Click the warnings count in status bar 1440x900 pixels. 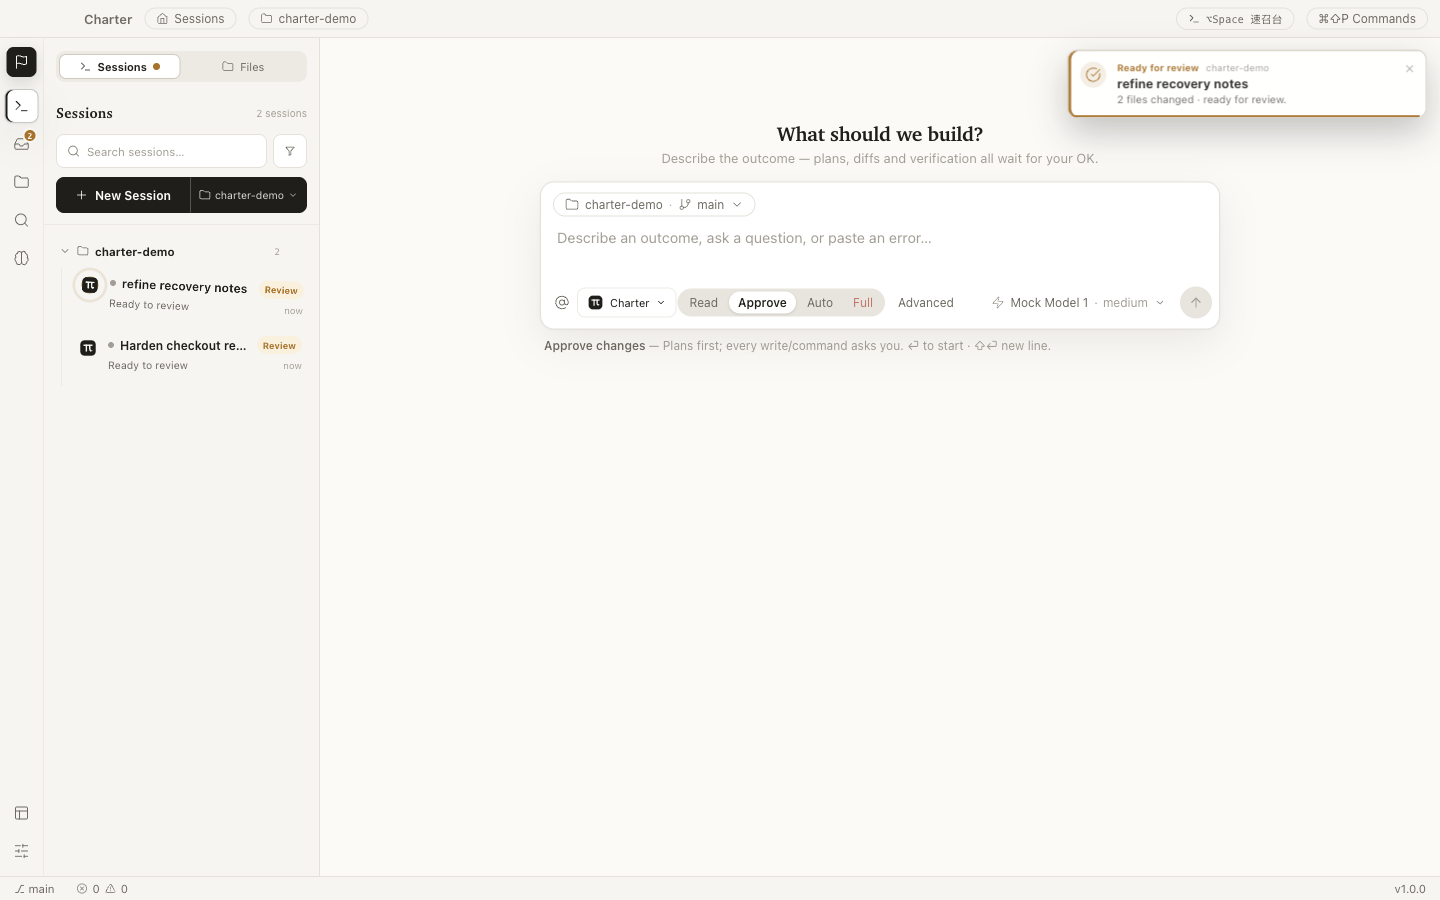pos(117,889)
